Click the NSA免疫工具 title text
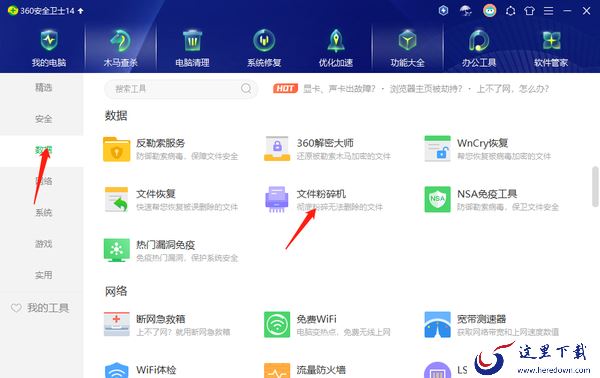The height and width of the screenshot is (378, 600). click(487, 194)
